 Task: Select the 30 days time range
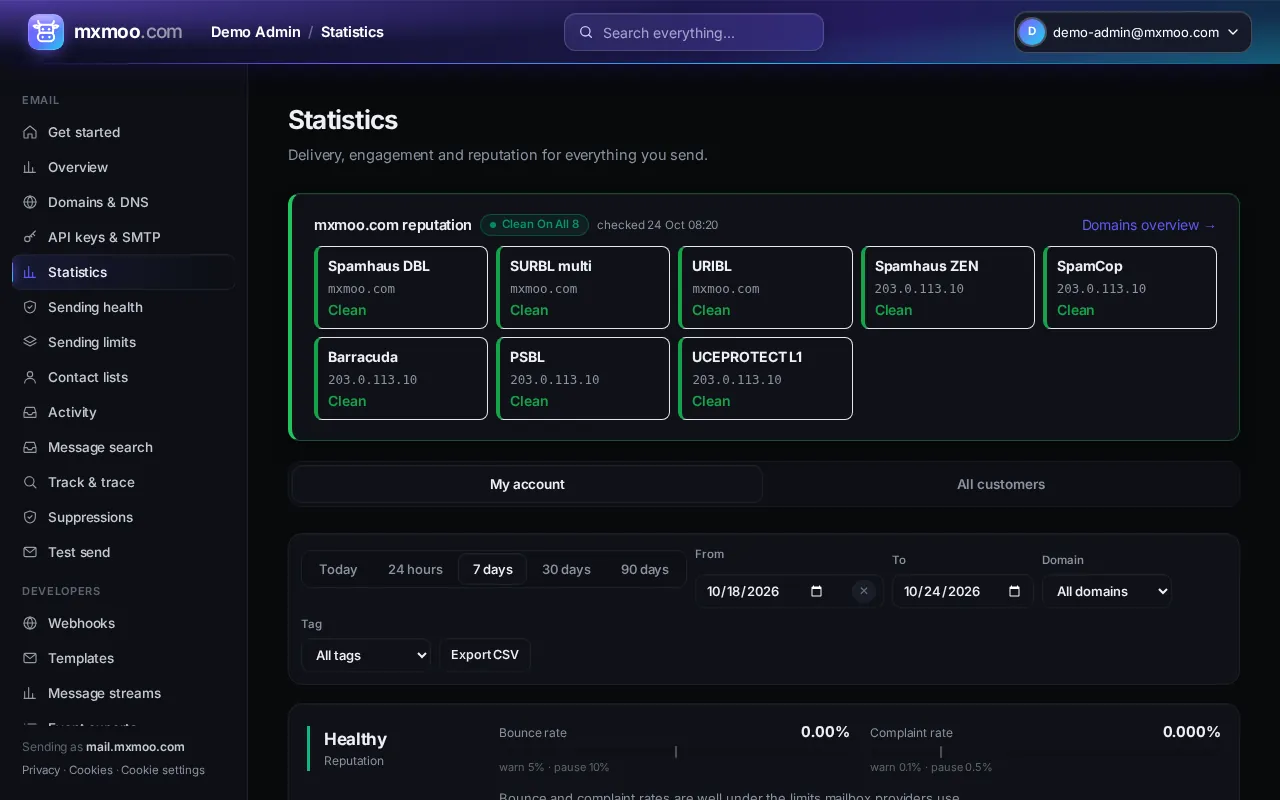[566, 569]
